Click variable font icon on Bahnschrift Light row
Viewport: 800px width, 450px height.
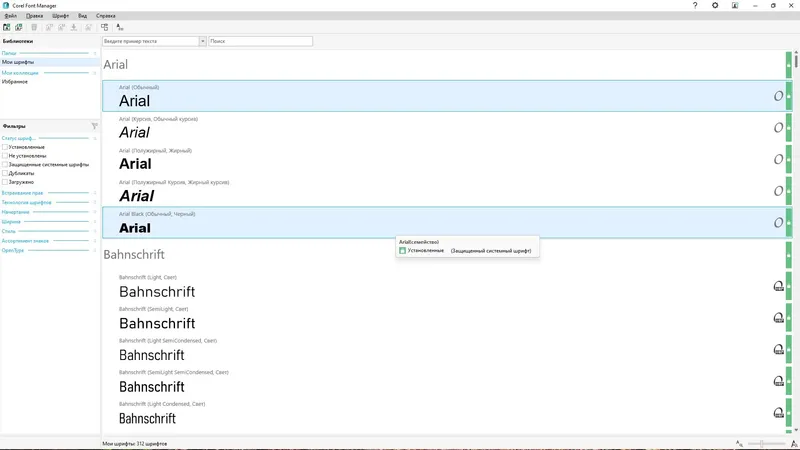coord(779,286)
